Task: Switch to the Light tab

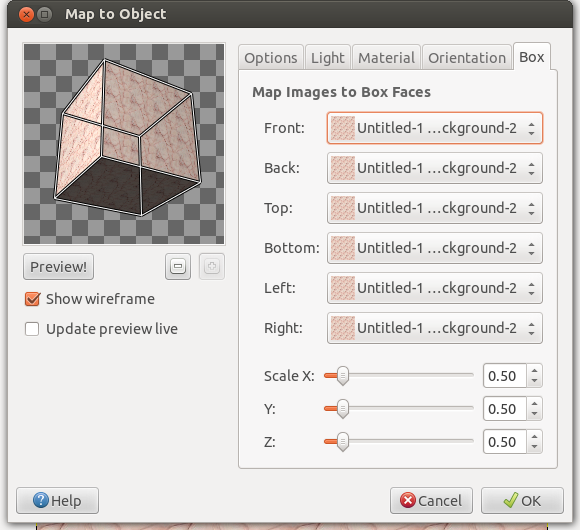Action: [x=328, y=58]
